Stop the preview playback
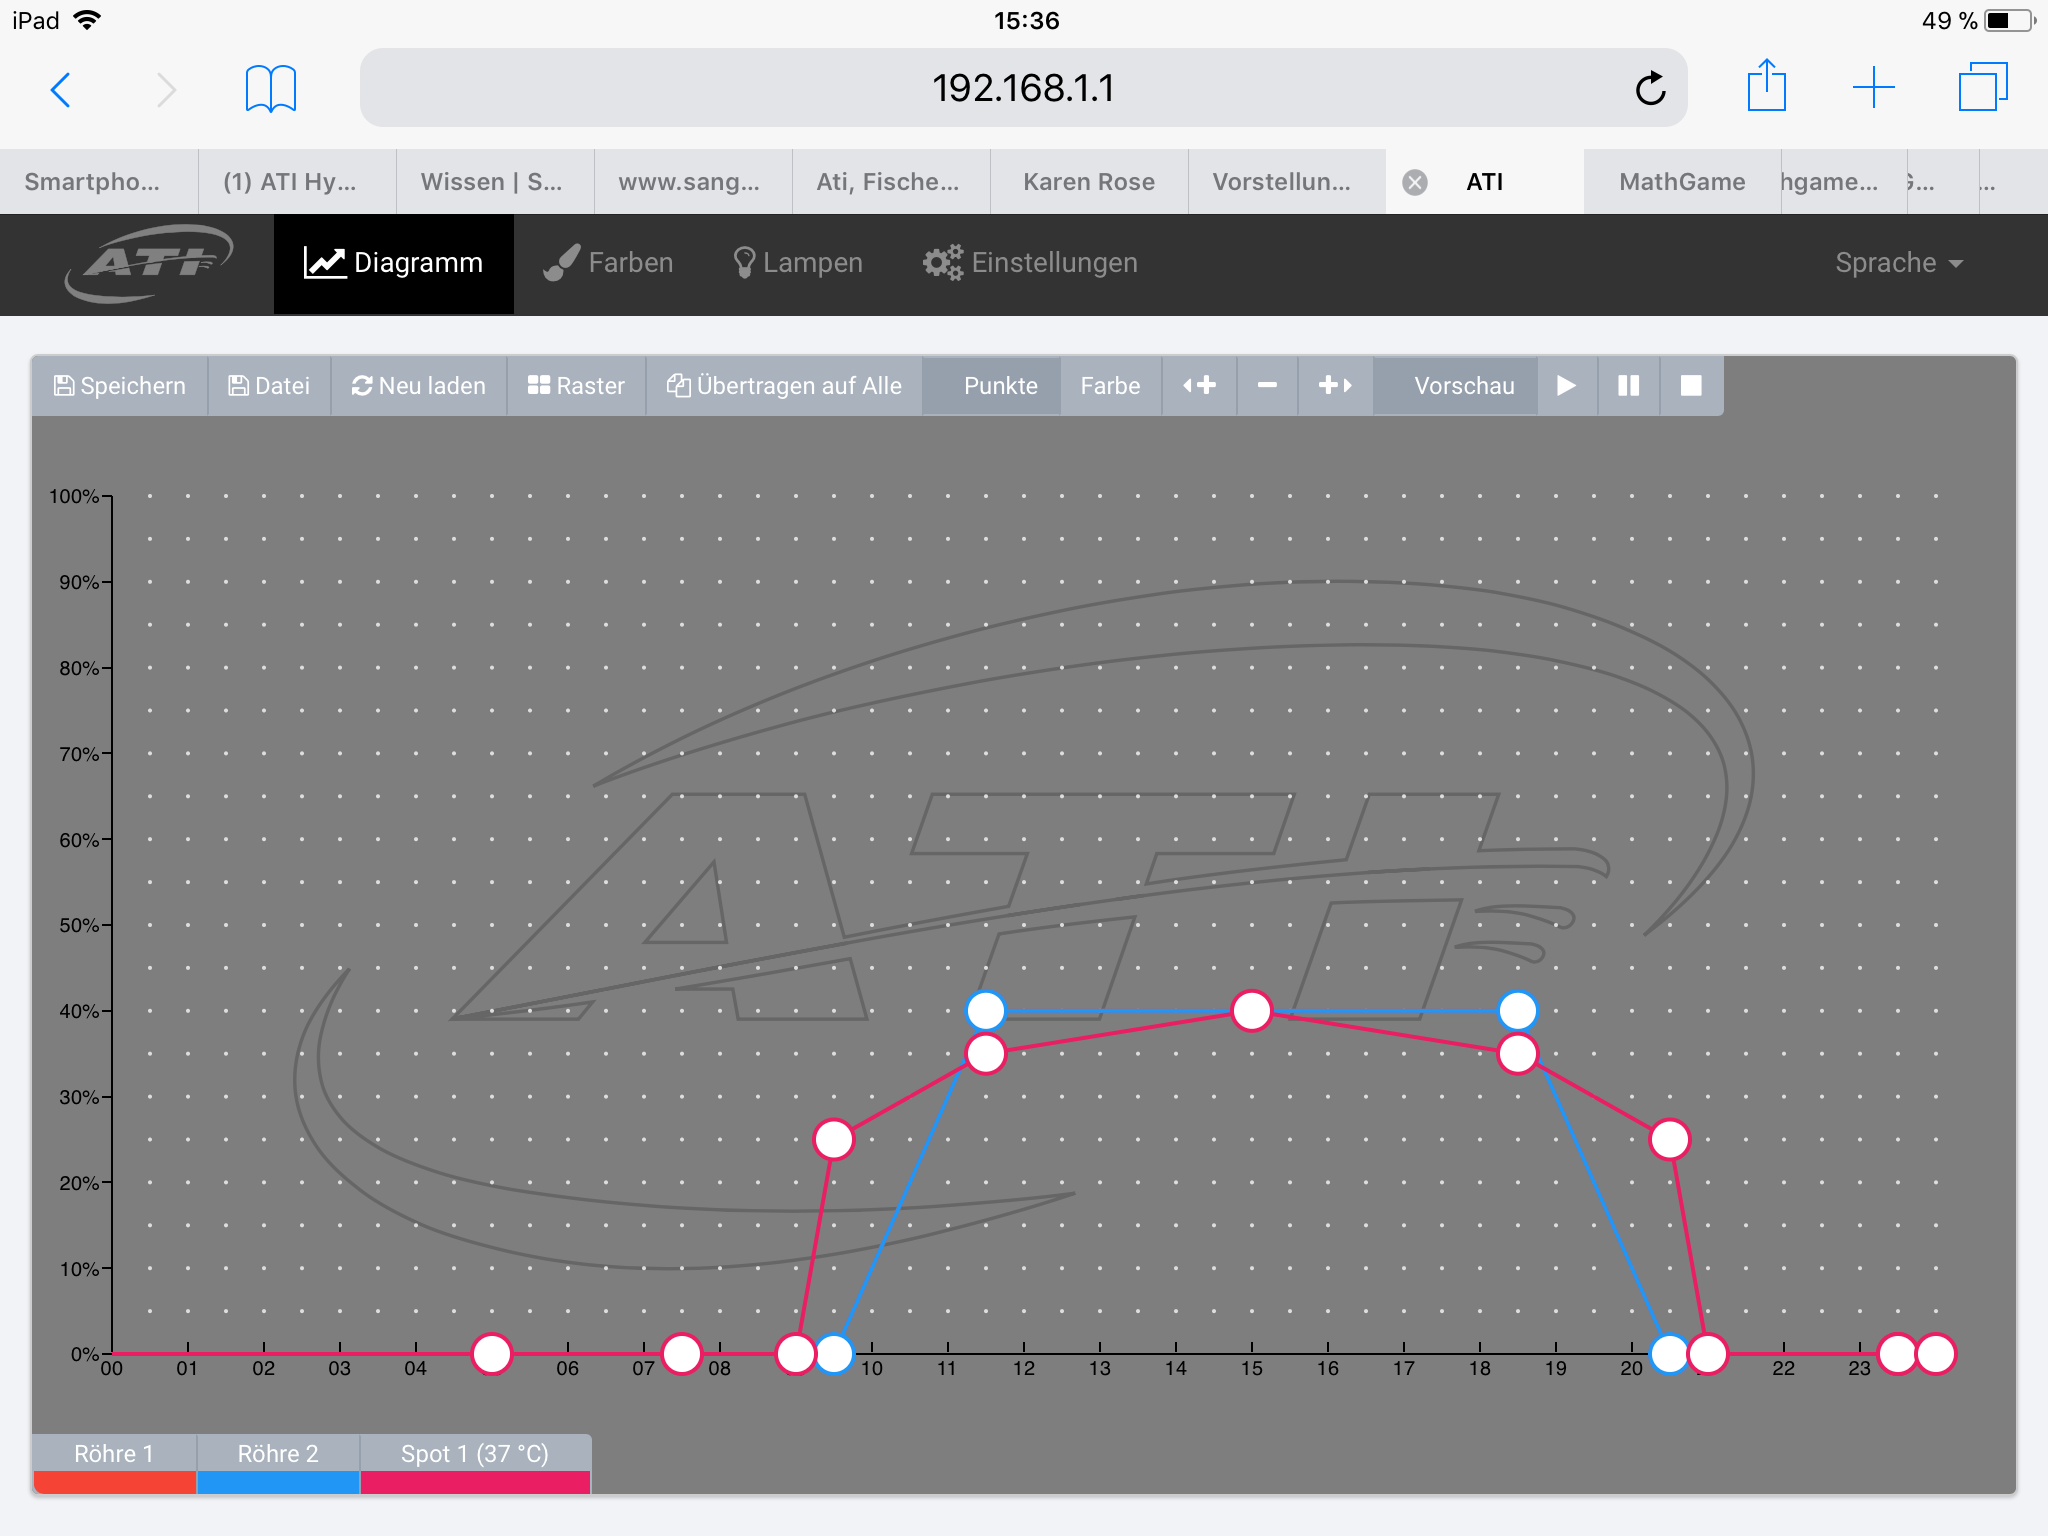 coord(1691,386)
